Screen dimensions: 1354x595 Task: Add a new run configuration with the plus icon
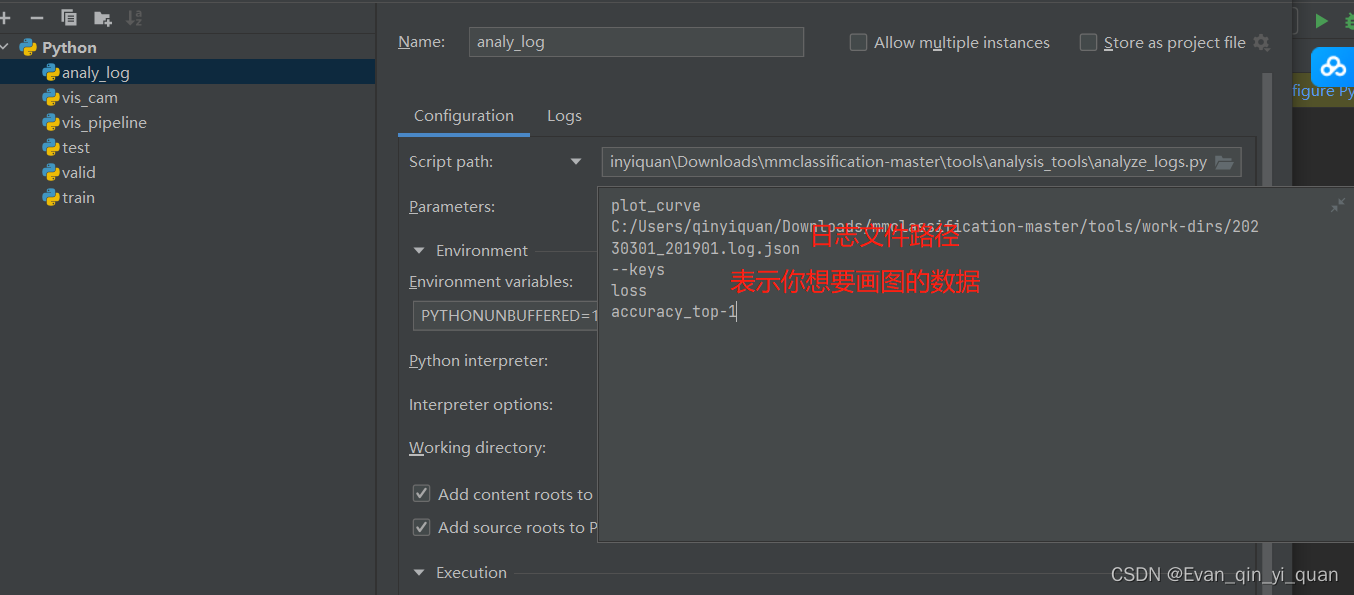[x=7, y=17]
